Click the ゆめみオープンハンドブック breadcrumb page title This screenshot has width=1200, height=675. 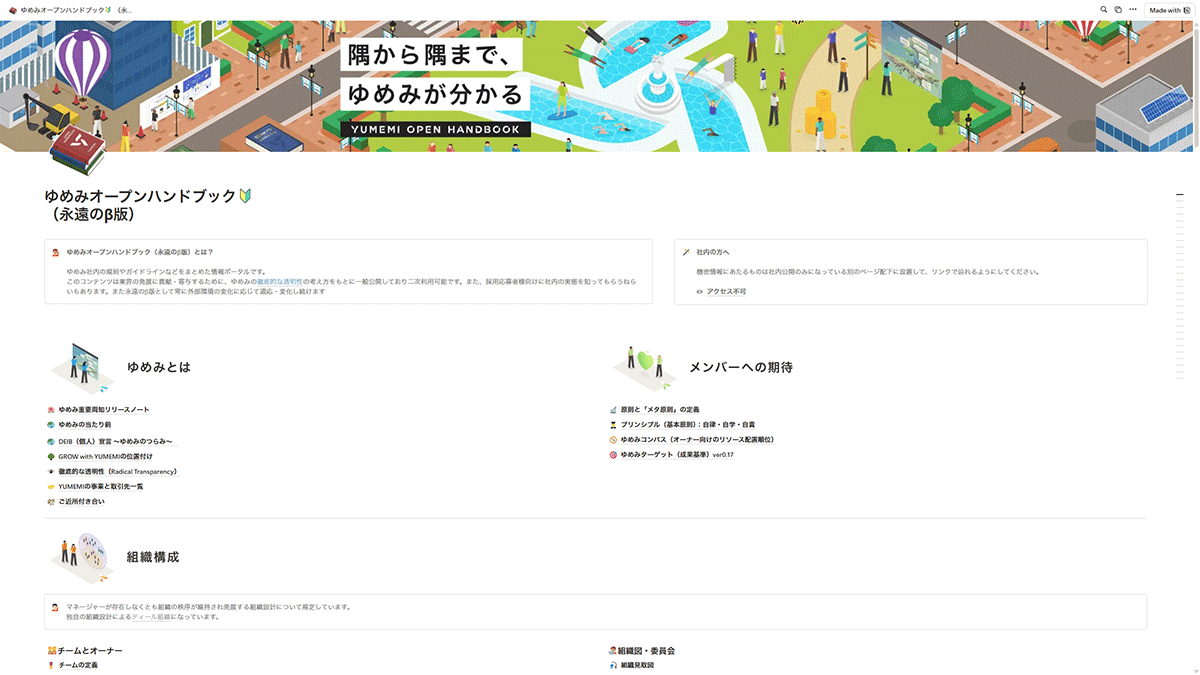pos(75,10)
